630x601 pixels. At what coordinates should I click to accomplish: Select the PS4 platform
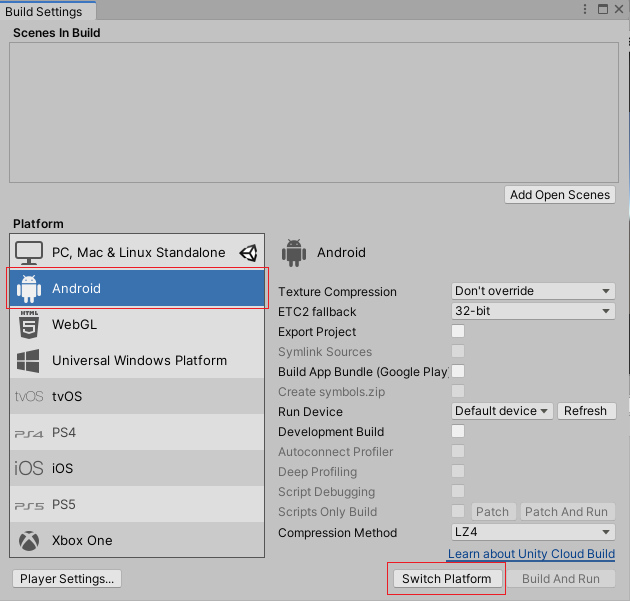[x=137, y=432]
